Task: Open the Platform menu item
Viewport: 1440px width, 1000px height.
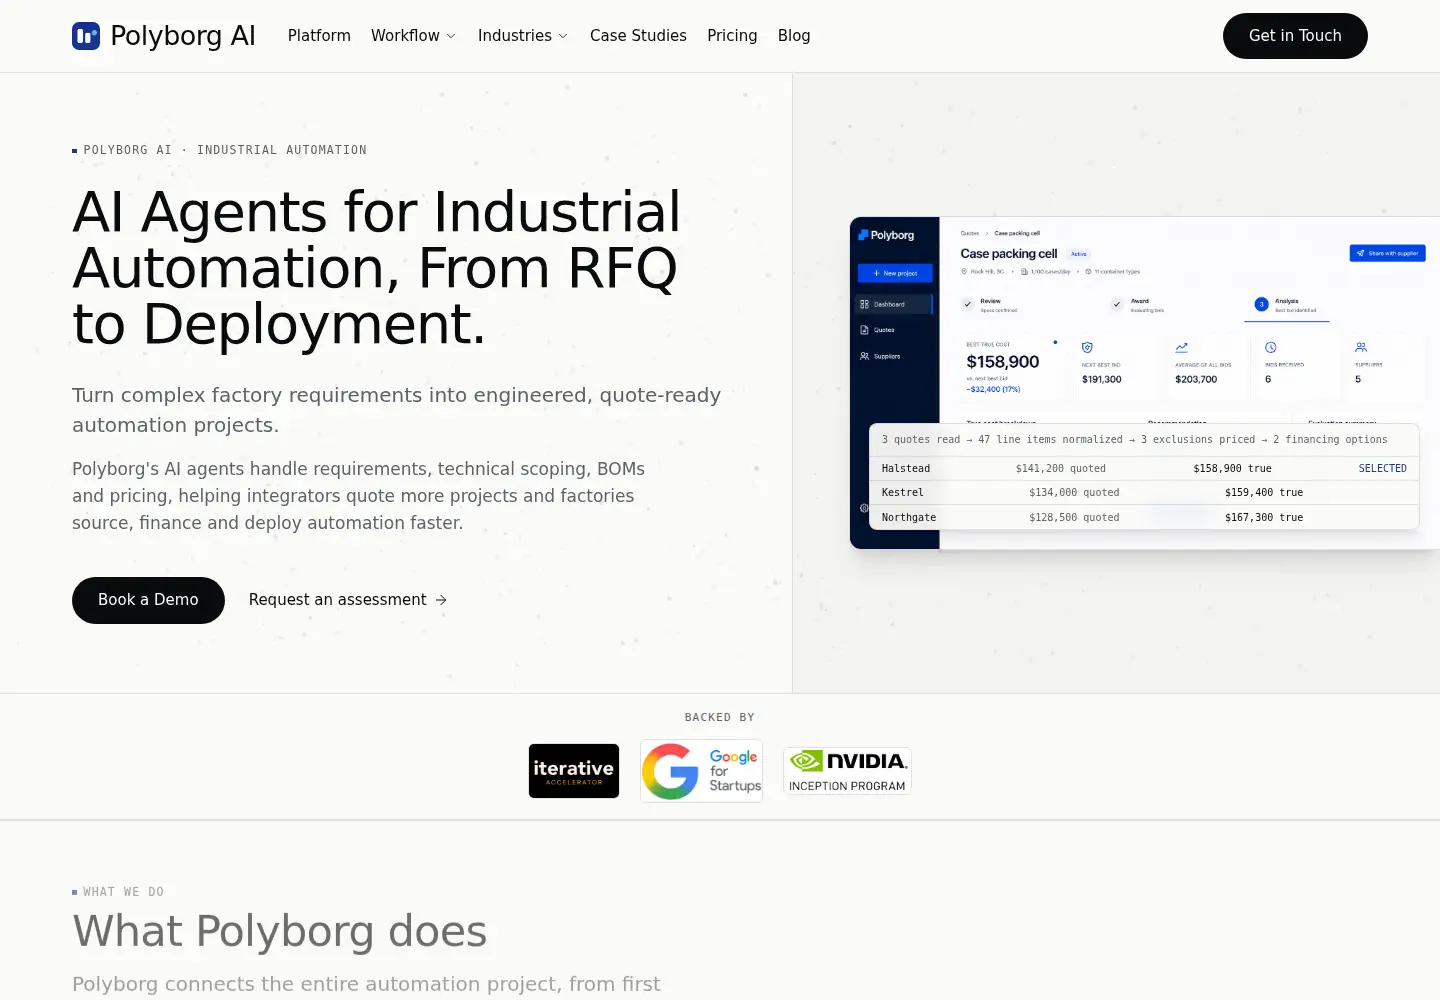Action: pos(319,36)
